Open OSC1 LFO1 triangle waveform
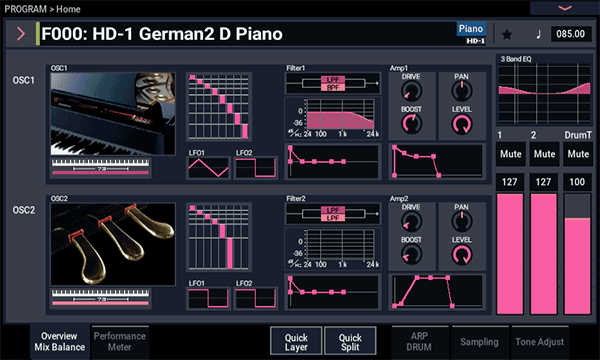This screenshot has height=360, width=600. point(209,168)
